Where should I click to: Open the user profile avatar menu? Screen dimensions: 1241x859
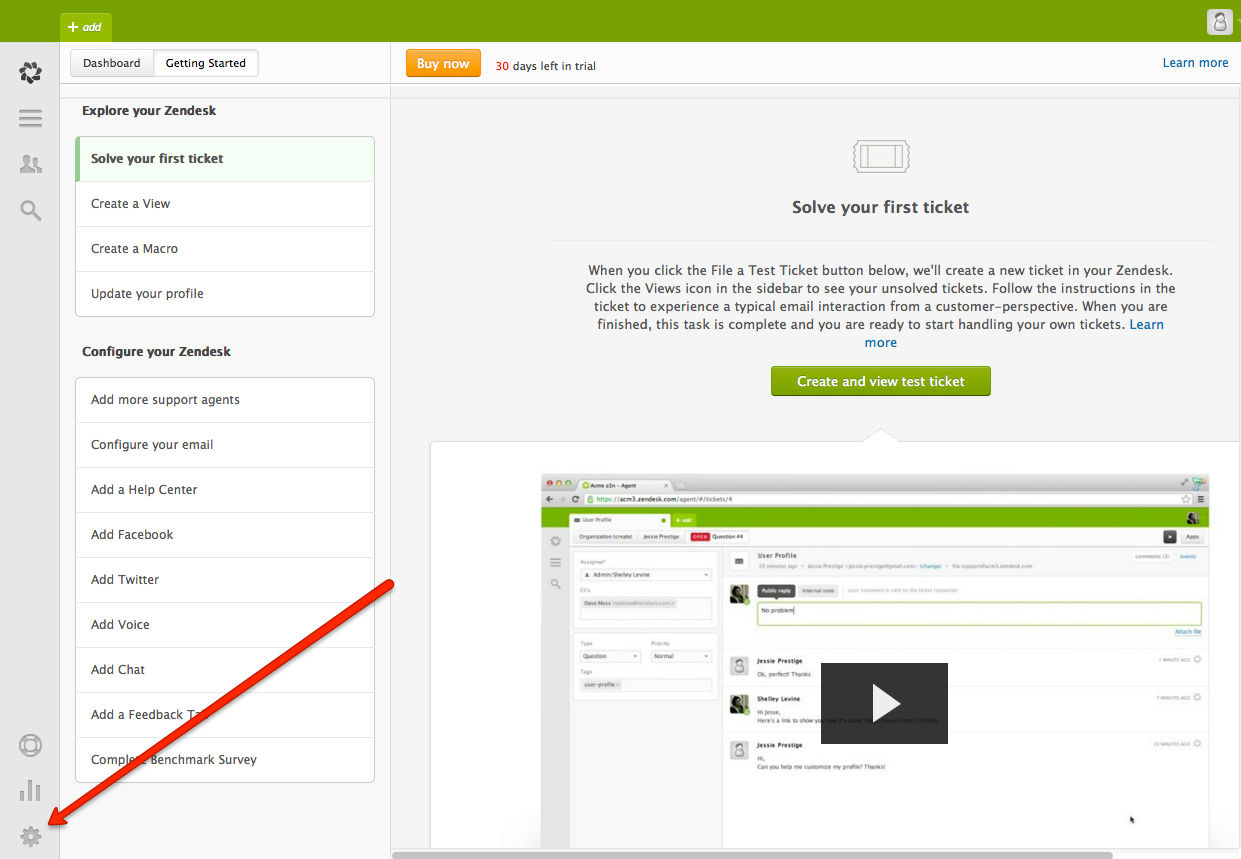coord(1220,21)
